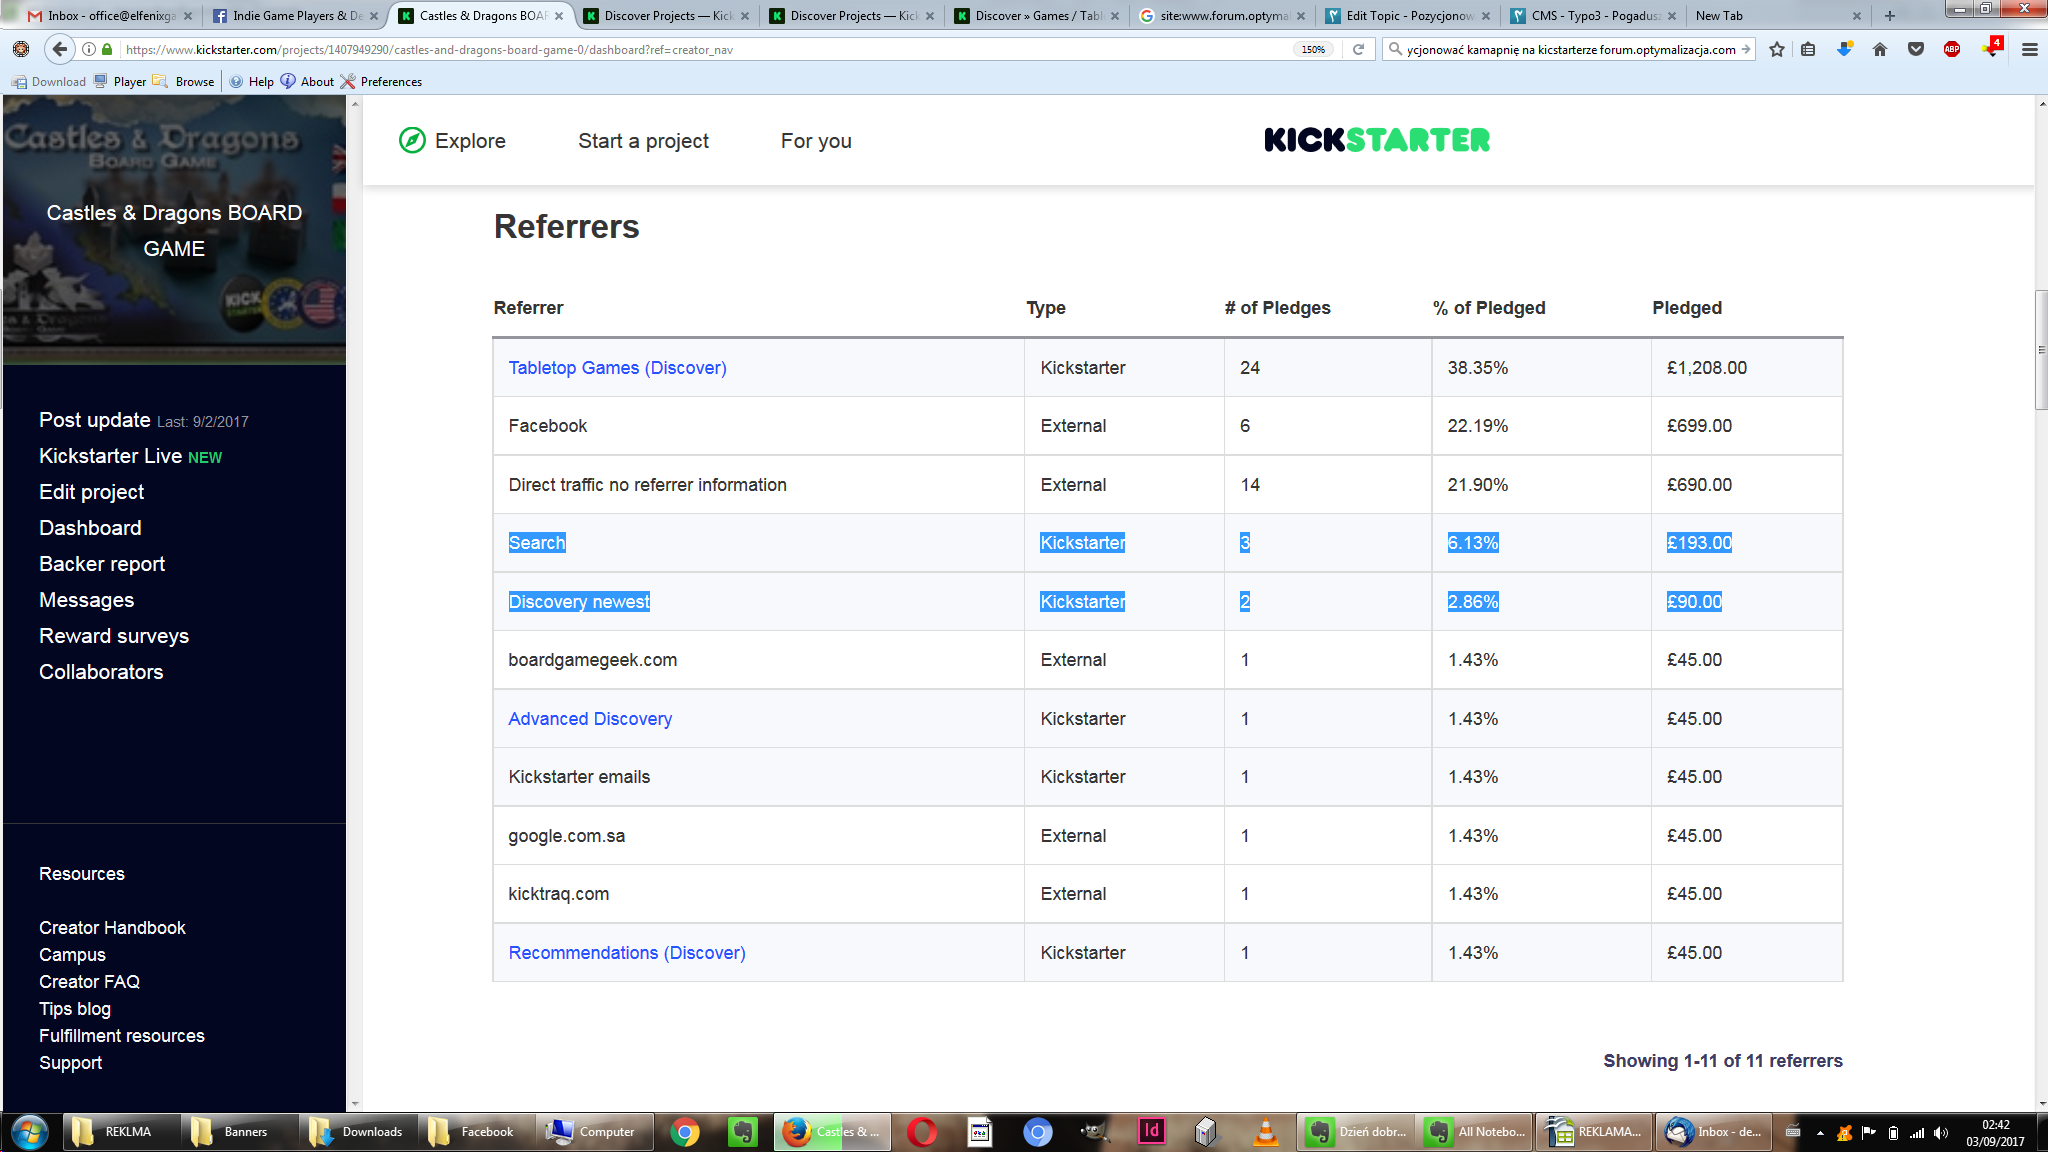This screenshot has width=2048, height=1152.
Task: Open the Discovery newest referrer link
Action: click(579, 602)
